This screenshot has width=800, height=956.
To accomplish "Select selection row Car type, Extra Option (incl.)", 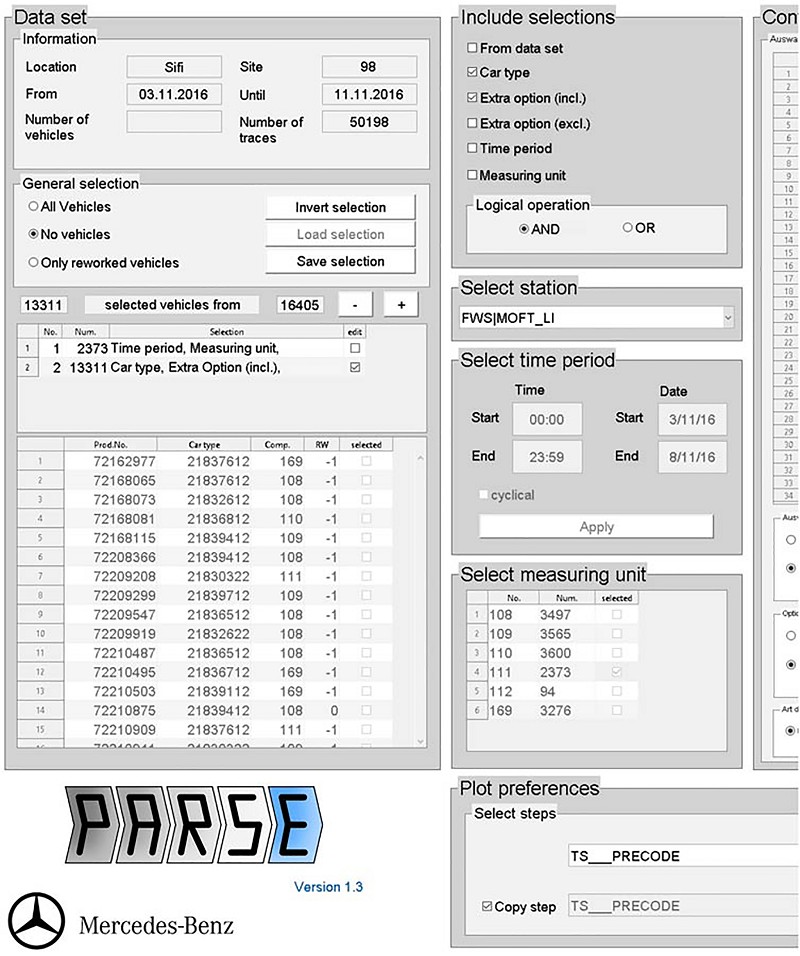I will pos(191,367).
